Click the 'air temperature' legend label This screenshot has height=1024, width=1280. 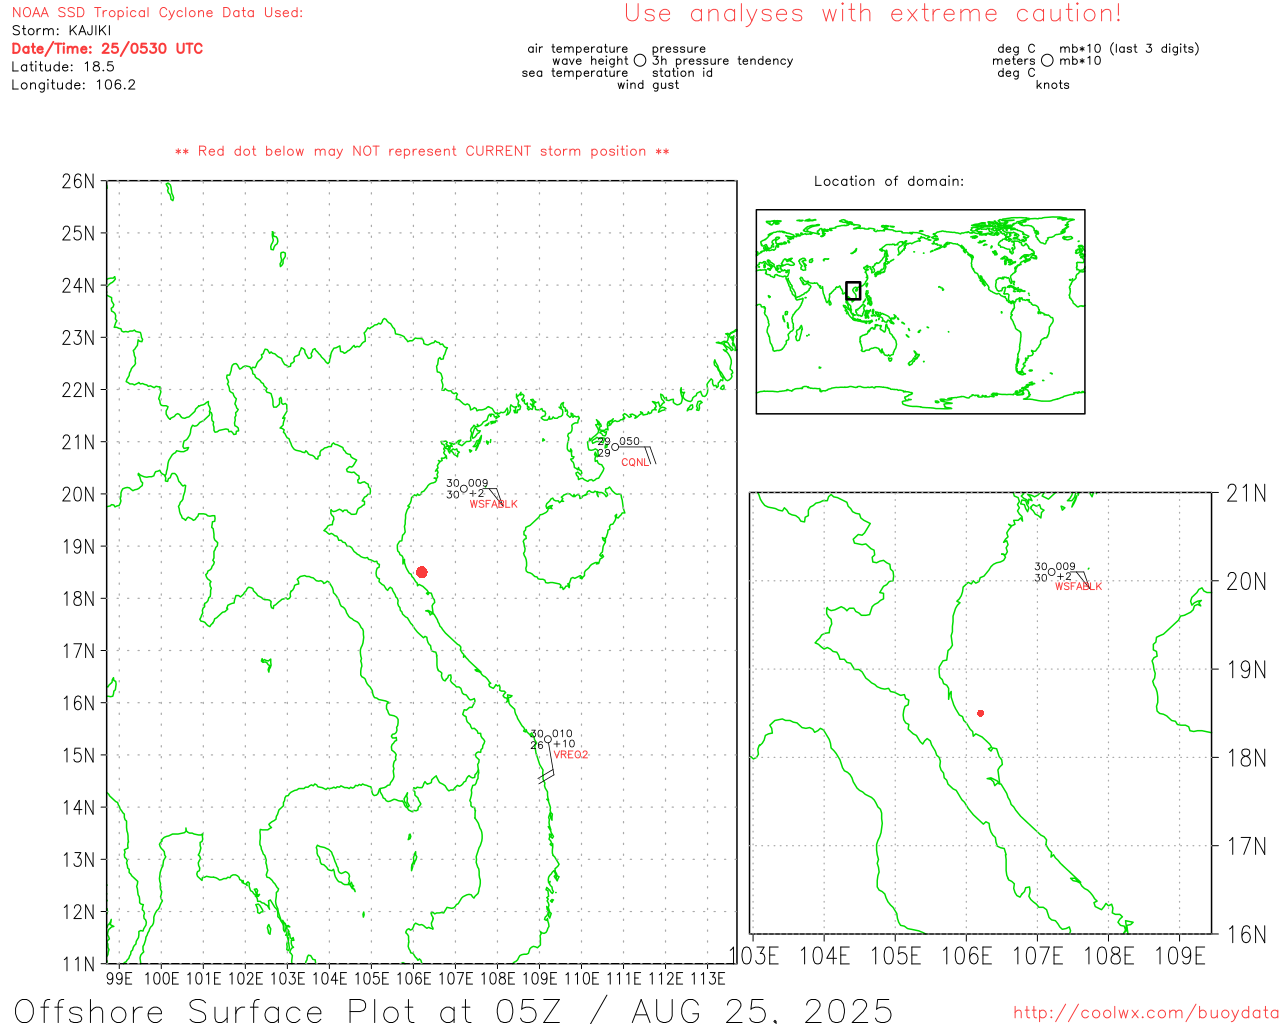tap(578, 49)
